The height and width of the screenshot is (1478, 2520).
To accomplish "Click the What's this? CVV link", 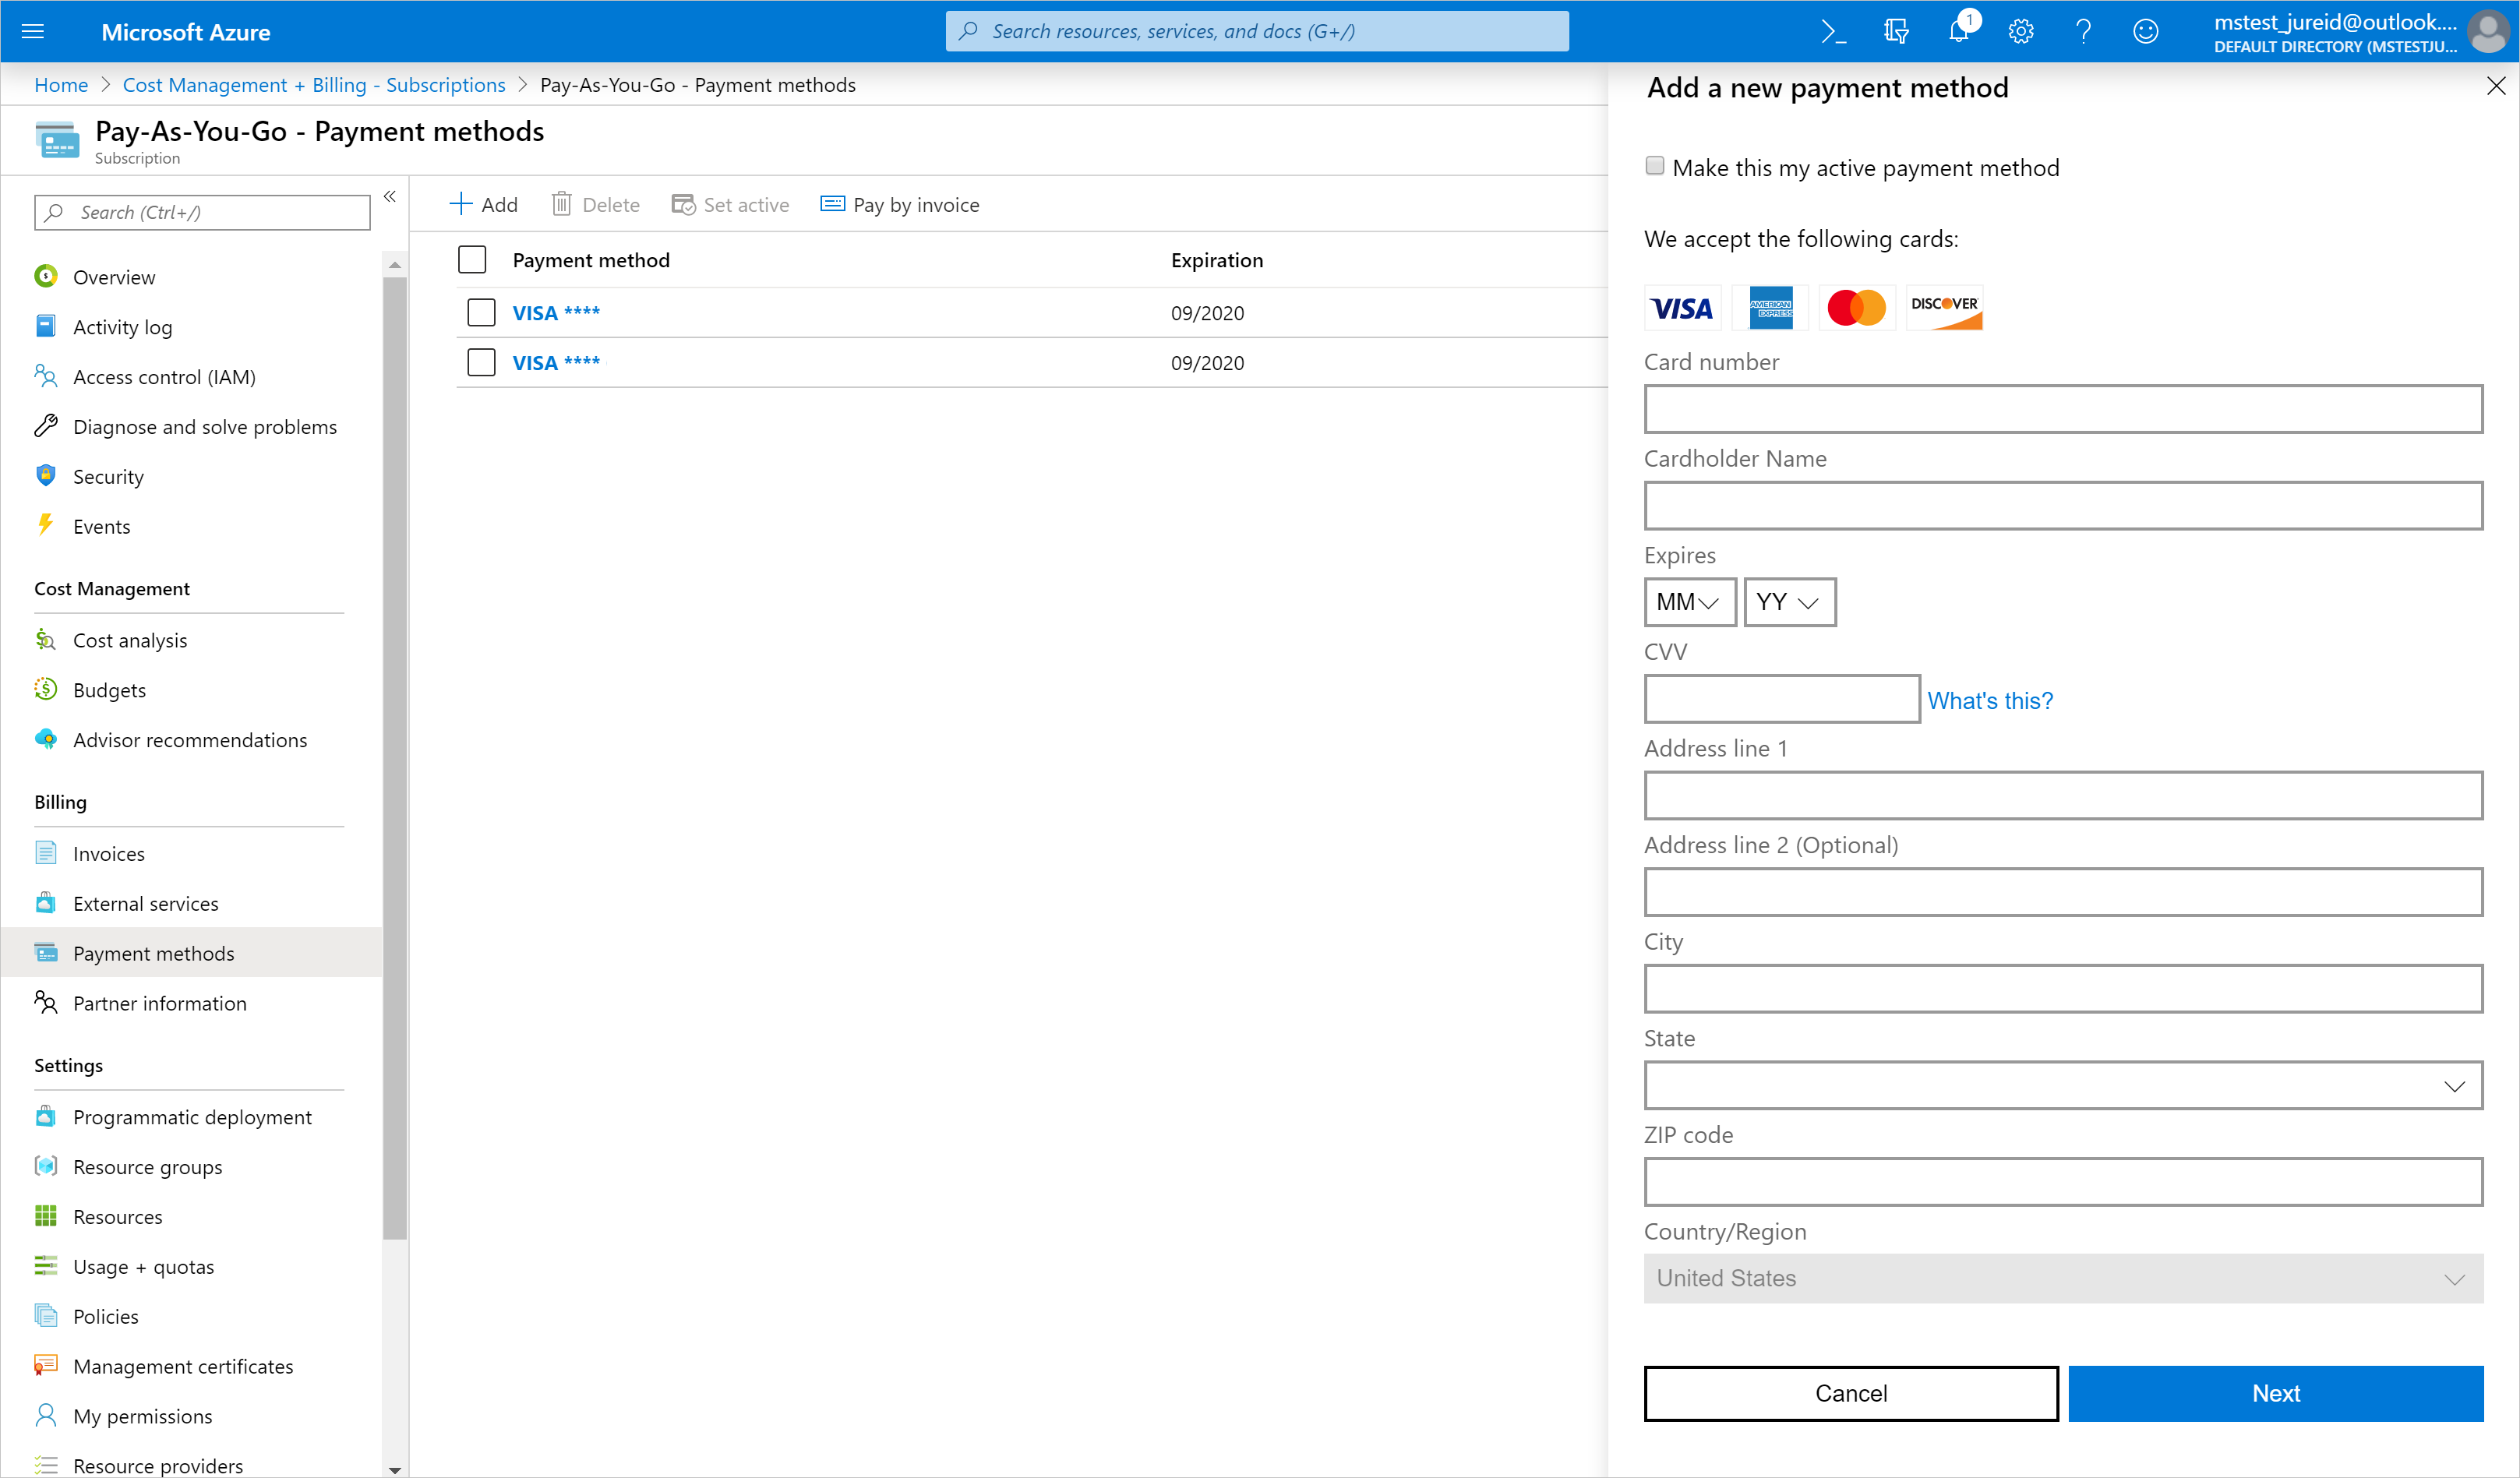I will coord(1989,701).
